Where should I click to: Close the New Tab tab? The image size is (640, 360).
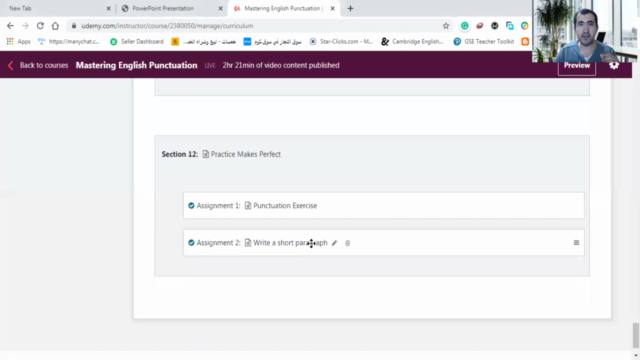tap(109, 8)
